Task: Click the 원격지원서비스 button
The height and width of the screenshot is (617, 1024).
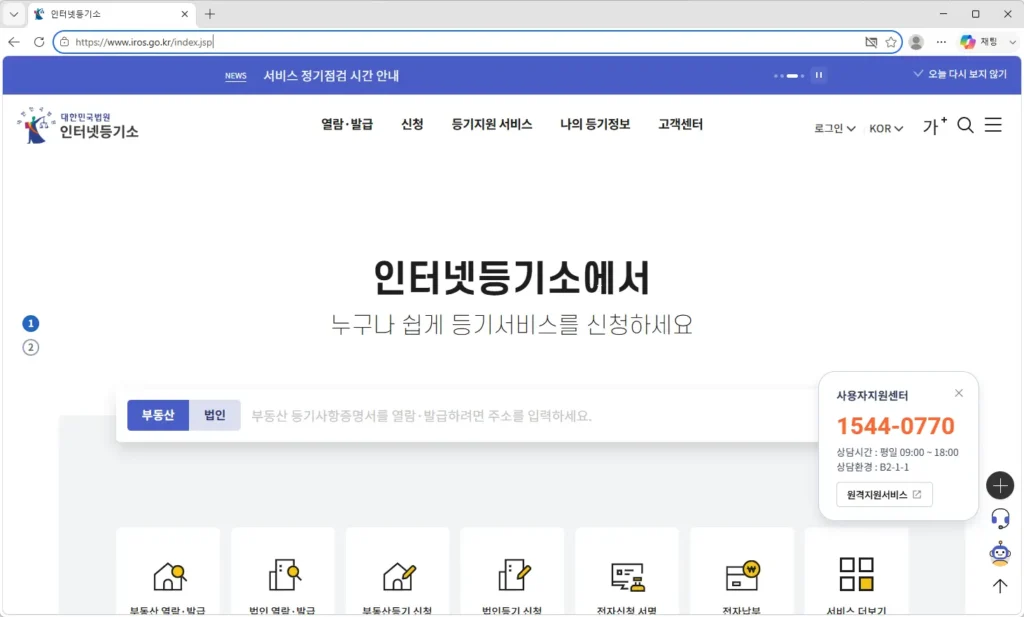Action: coord(884,495)
